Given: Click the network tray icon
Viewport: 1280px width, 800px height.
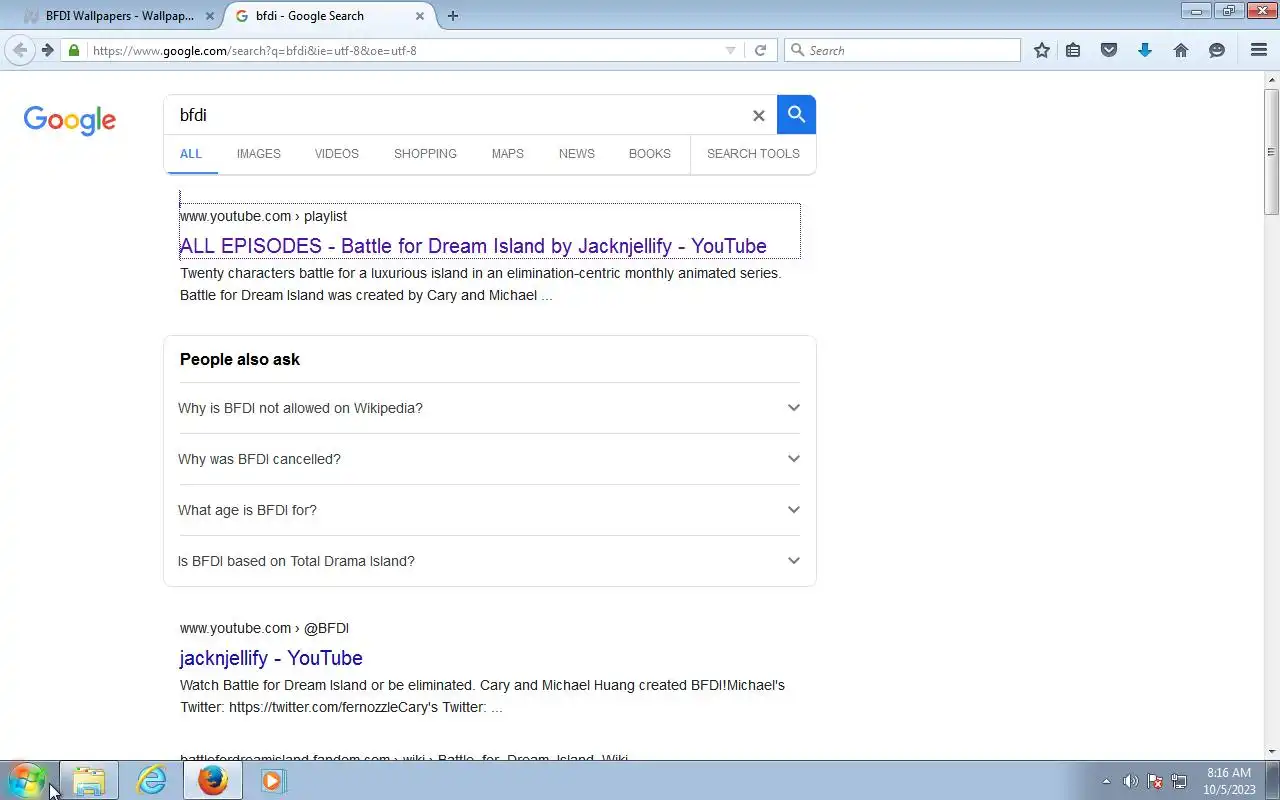Looking at the screenshot, I should pyautogui.click(x=1179, y=781).
